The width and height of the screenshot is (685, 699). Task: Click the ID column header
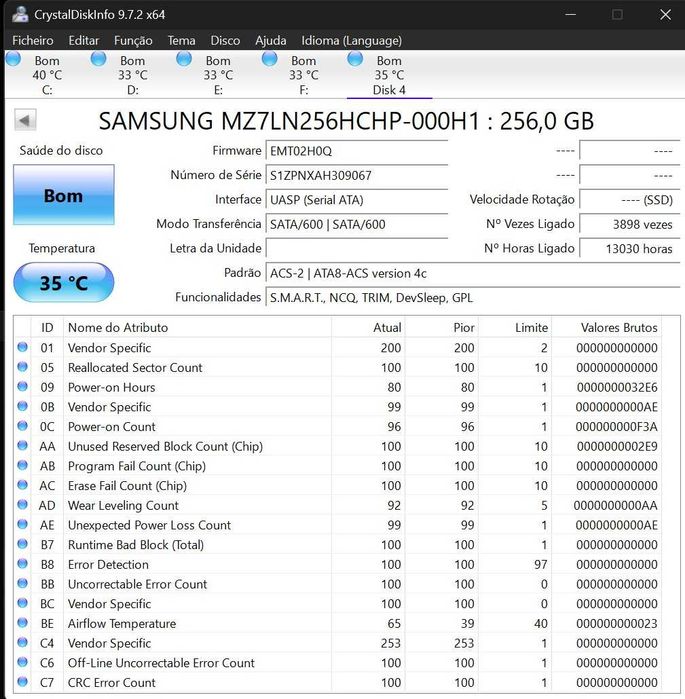tap(47, 327)
